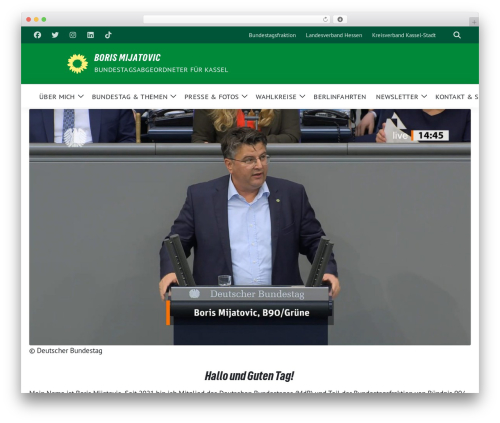Follow the Kreisverband Kassel-Stadt link

tap(404, 35)
